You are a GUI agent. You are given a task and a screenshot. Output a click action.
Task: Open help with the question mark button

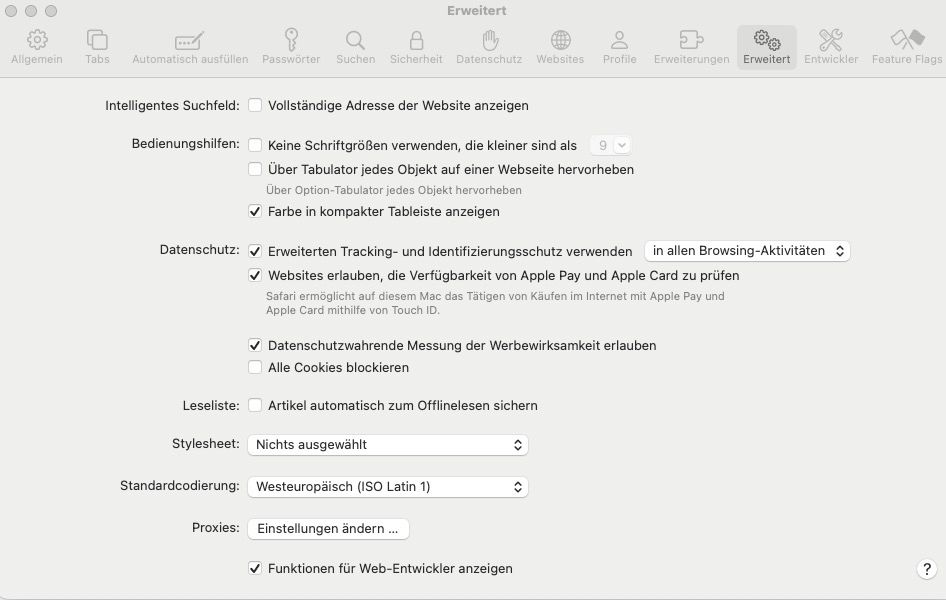coord(927,569)
